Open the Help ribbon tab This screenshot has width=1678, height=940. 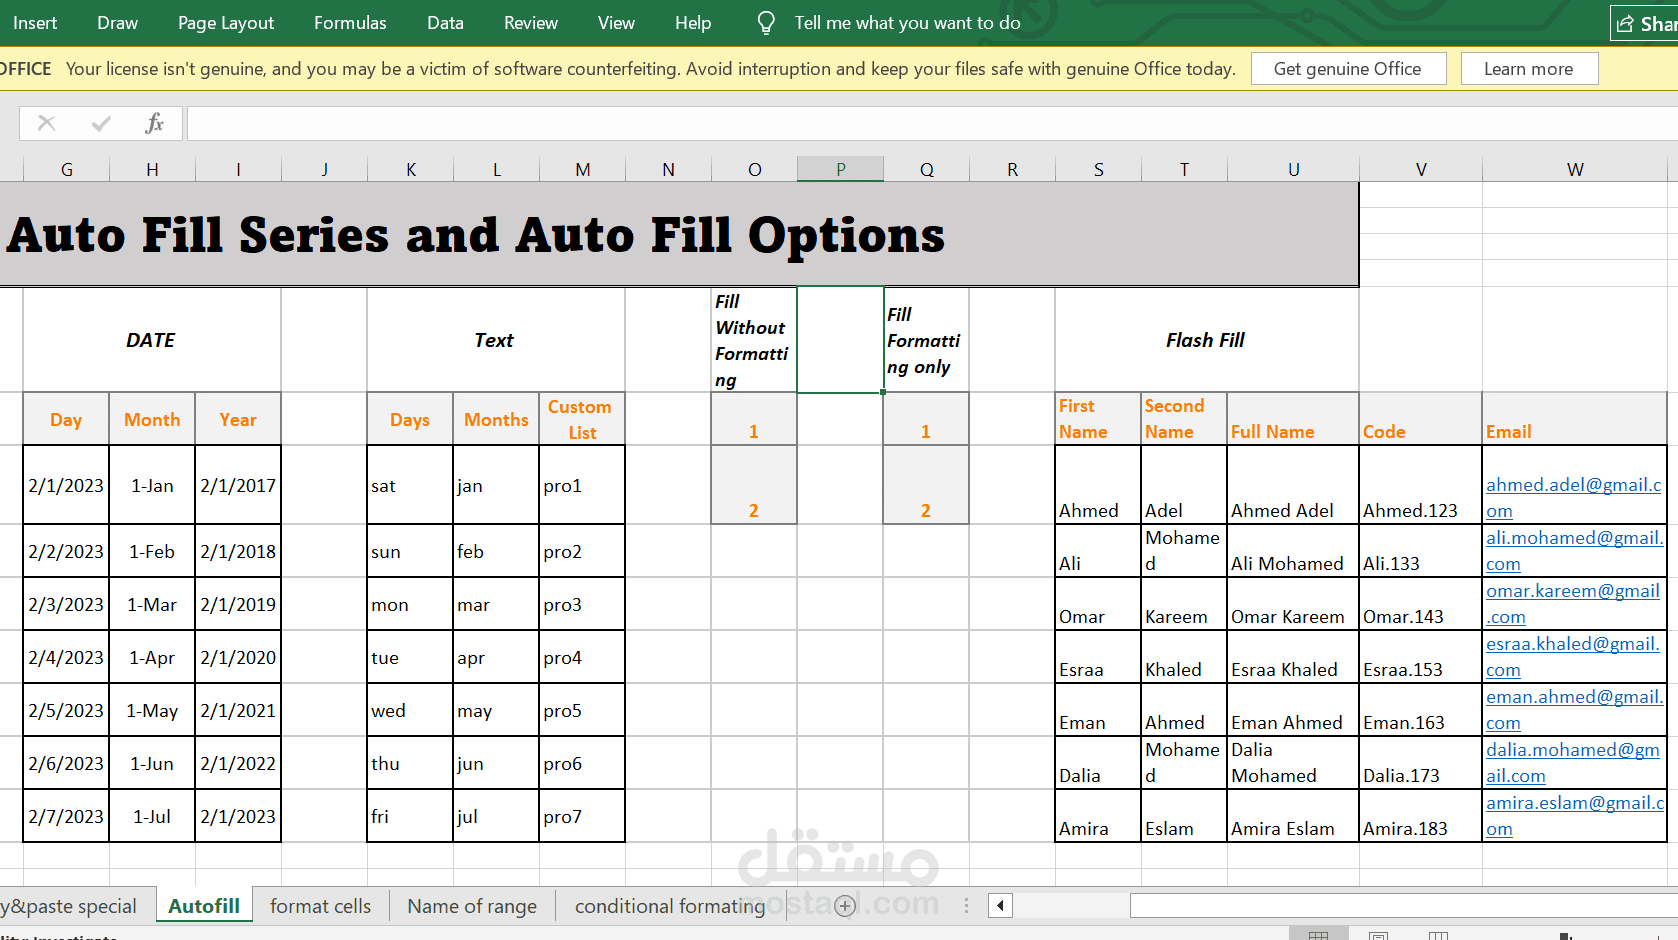tap(693, 23)
